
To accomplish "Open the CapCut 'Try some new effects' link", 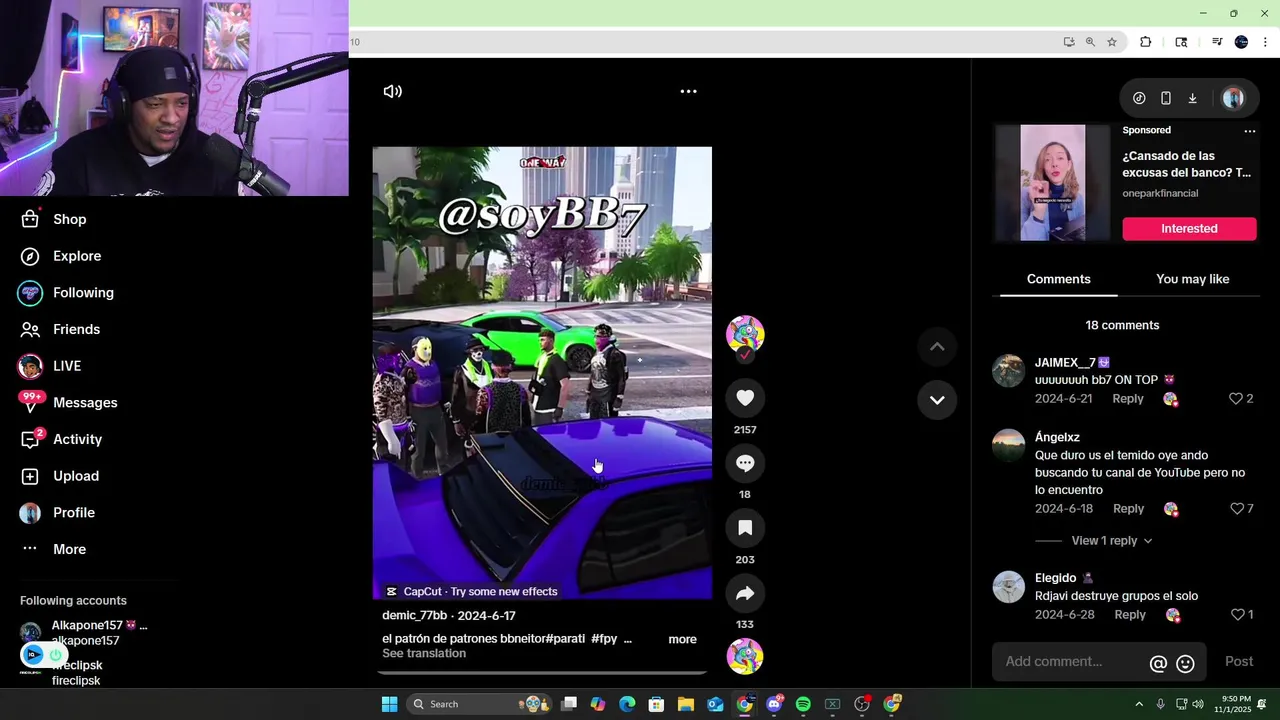I will point(472,592).
